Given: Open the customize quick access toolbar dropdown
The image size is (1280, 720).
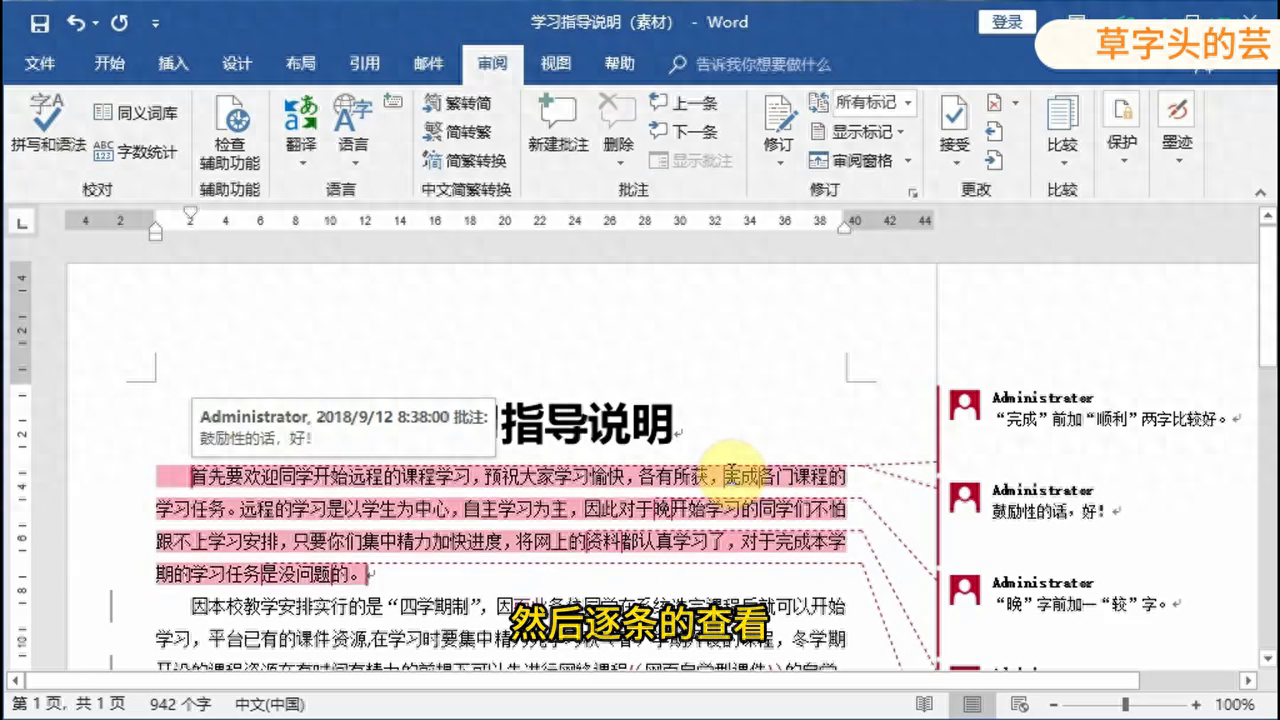Looking at the screenshot, I should 155,22.
